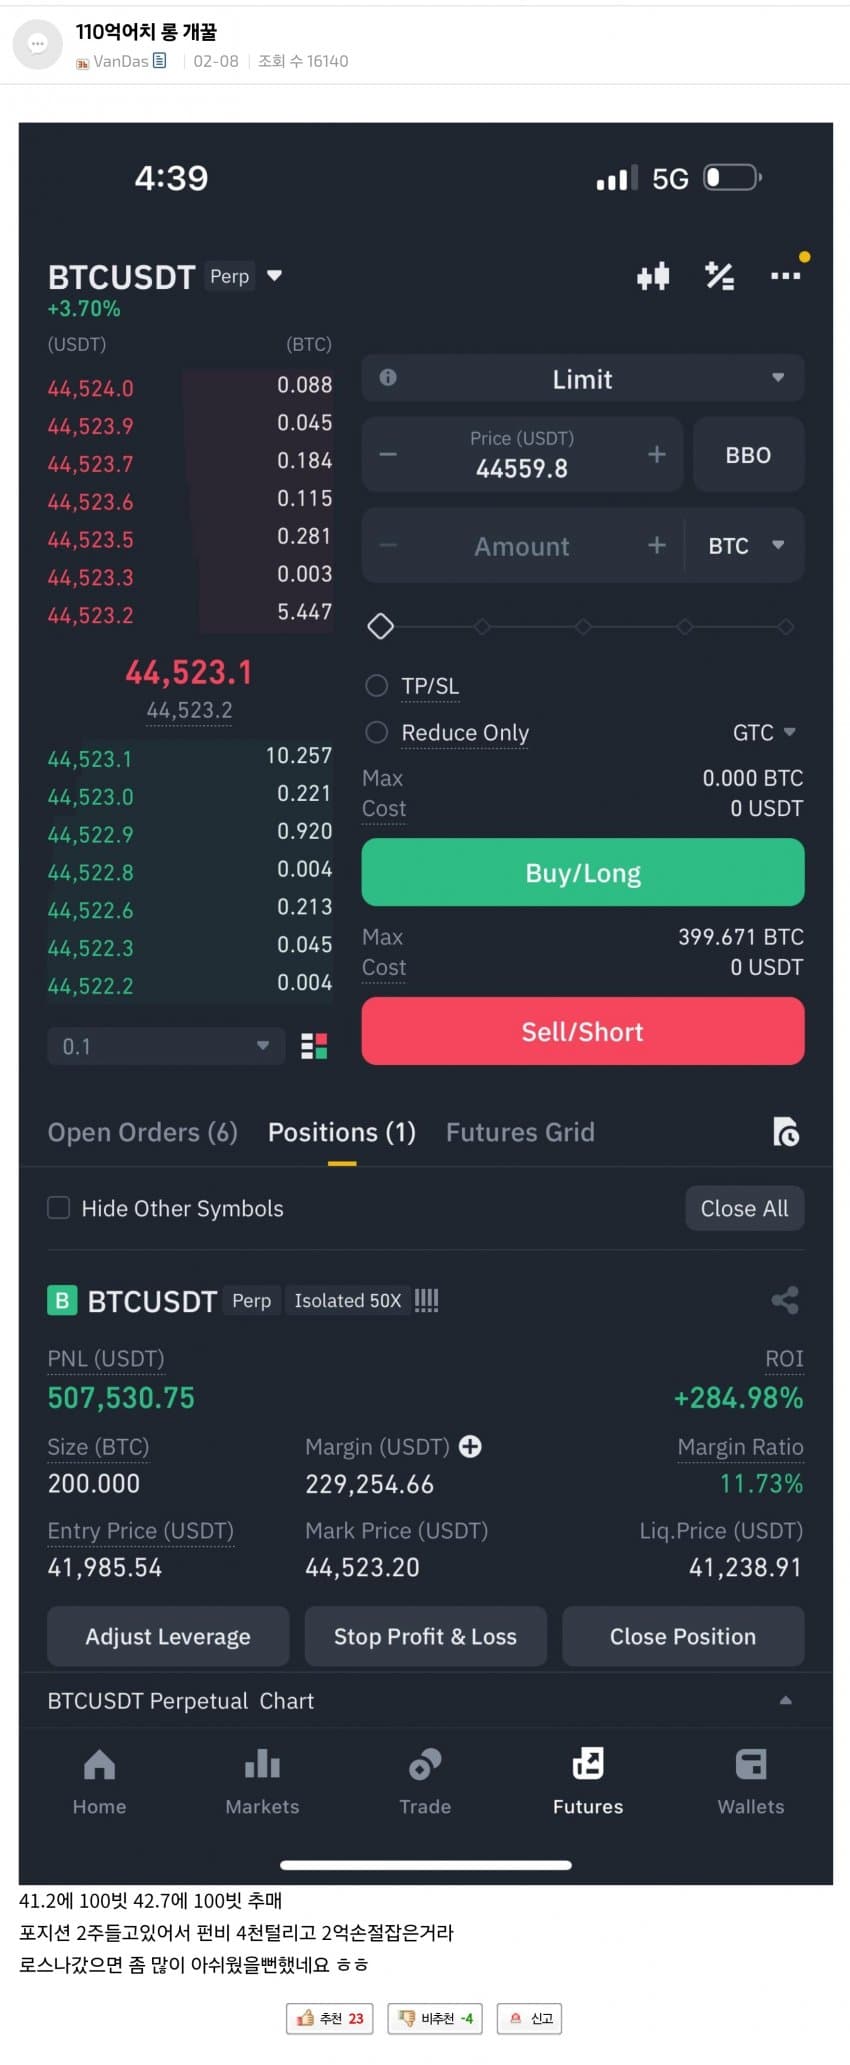
Task: Switch to the Futures Grid tab
Action: [x=520, y=1132]
